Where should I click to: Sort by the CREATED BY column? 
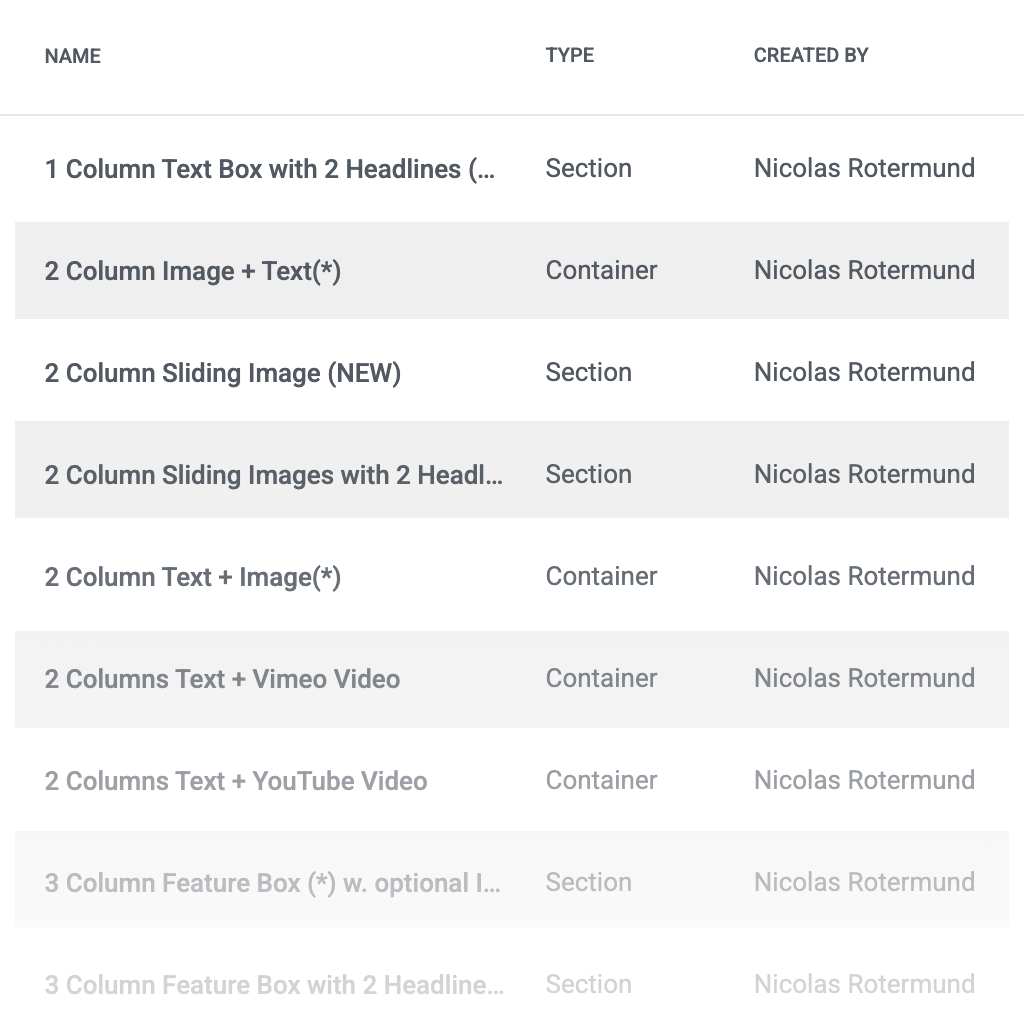click(811, 55)
